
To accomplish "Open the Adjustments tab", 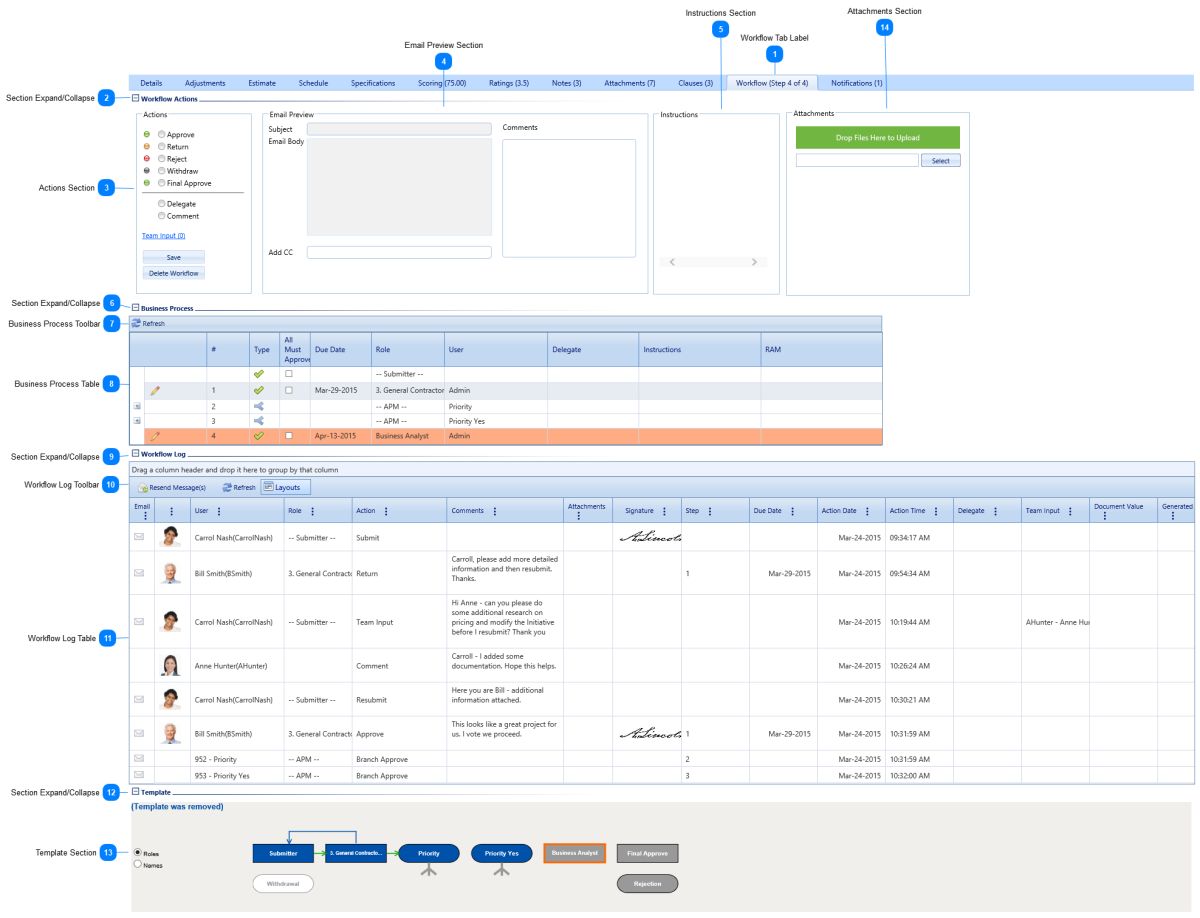I will tap(205, 83).
